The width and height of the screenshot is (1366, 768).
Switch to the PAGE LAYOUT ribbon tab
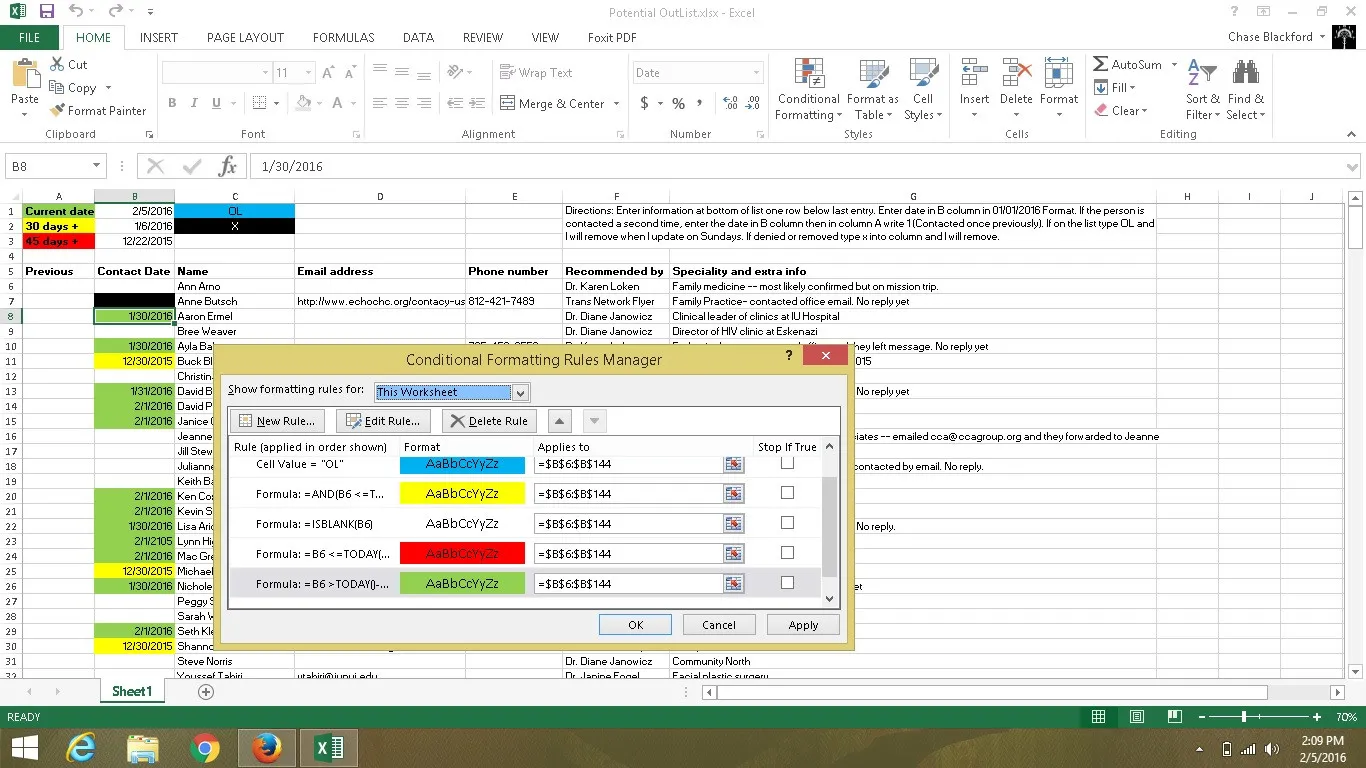click(x=246, y=38)
